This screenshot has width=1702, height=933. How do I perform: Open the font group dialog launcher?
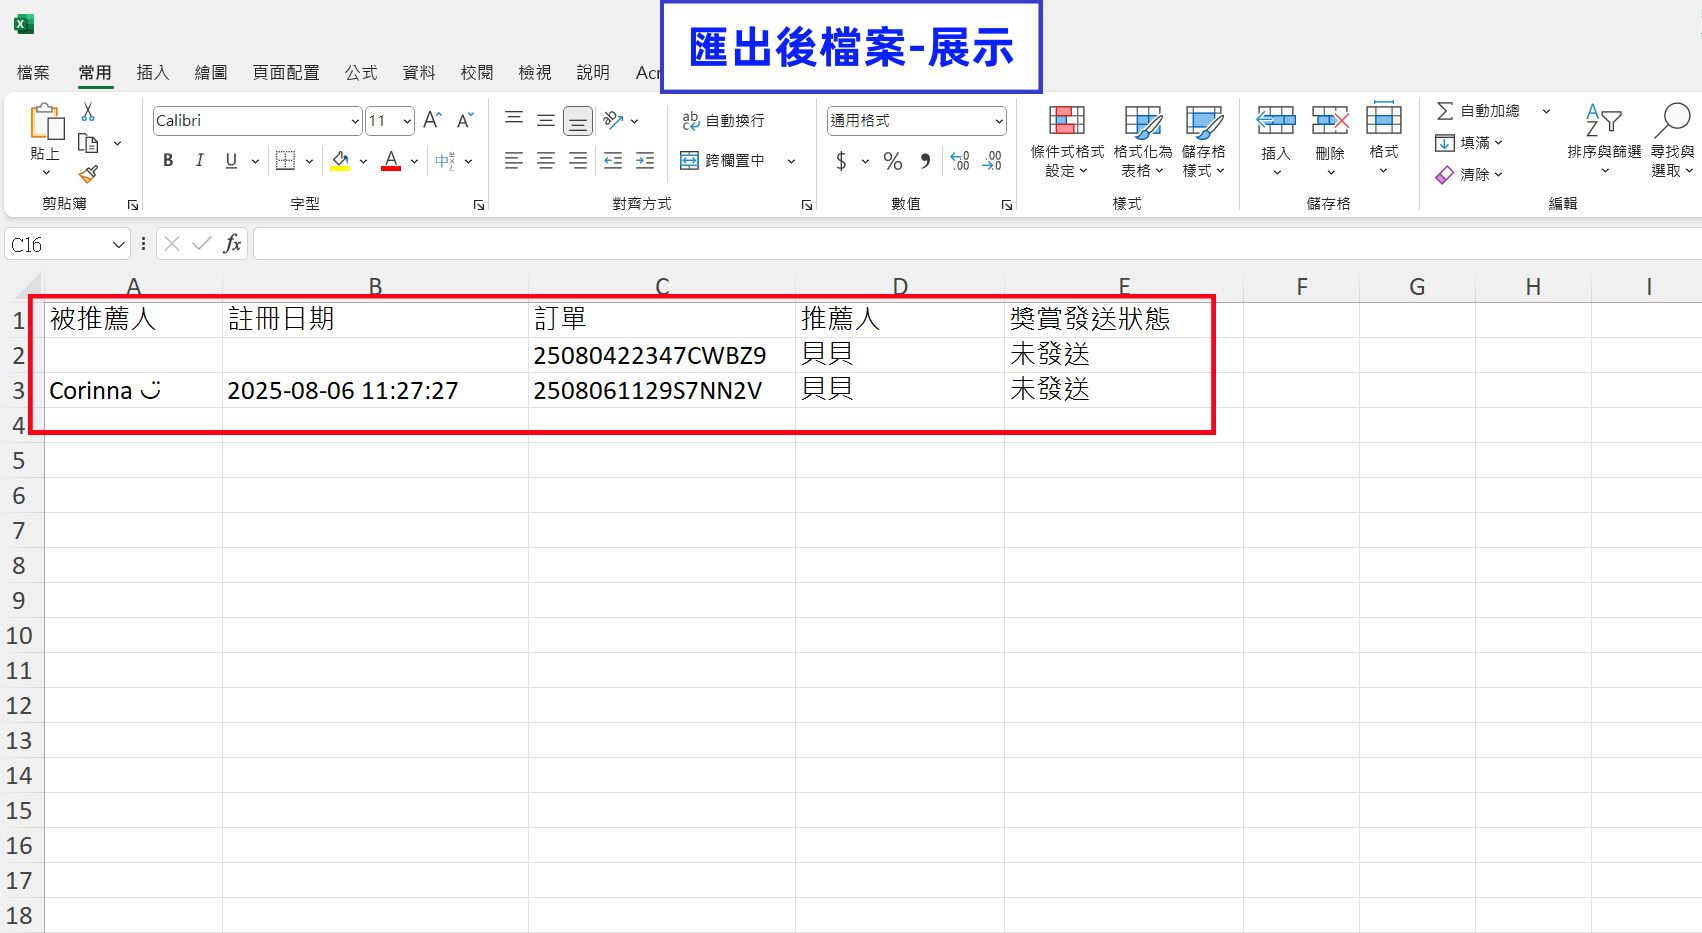479,205
